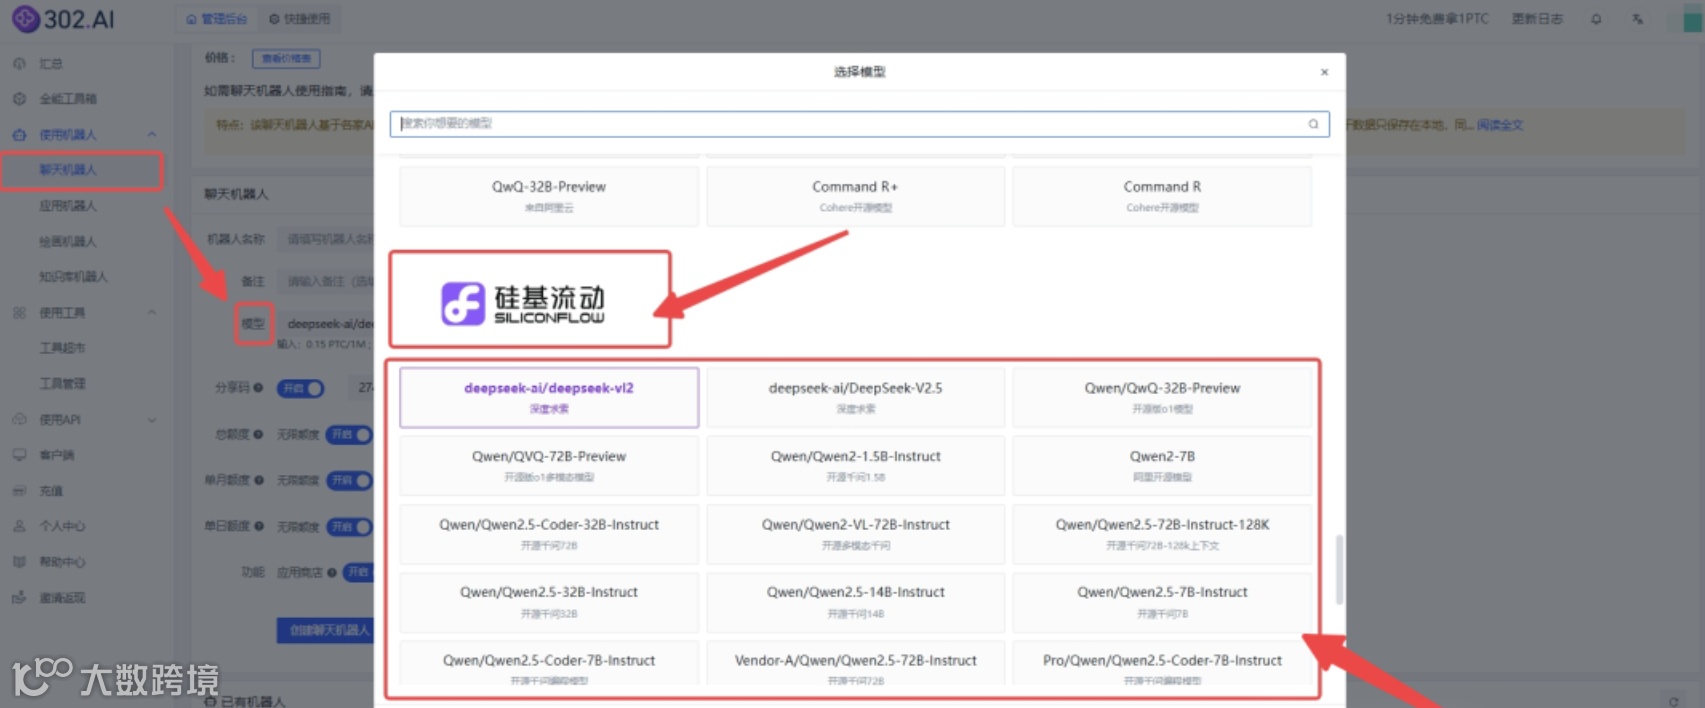Click the info icon next to 单月额度
Viewport: 1705px width, 708px height.
[259, 480]
